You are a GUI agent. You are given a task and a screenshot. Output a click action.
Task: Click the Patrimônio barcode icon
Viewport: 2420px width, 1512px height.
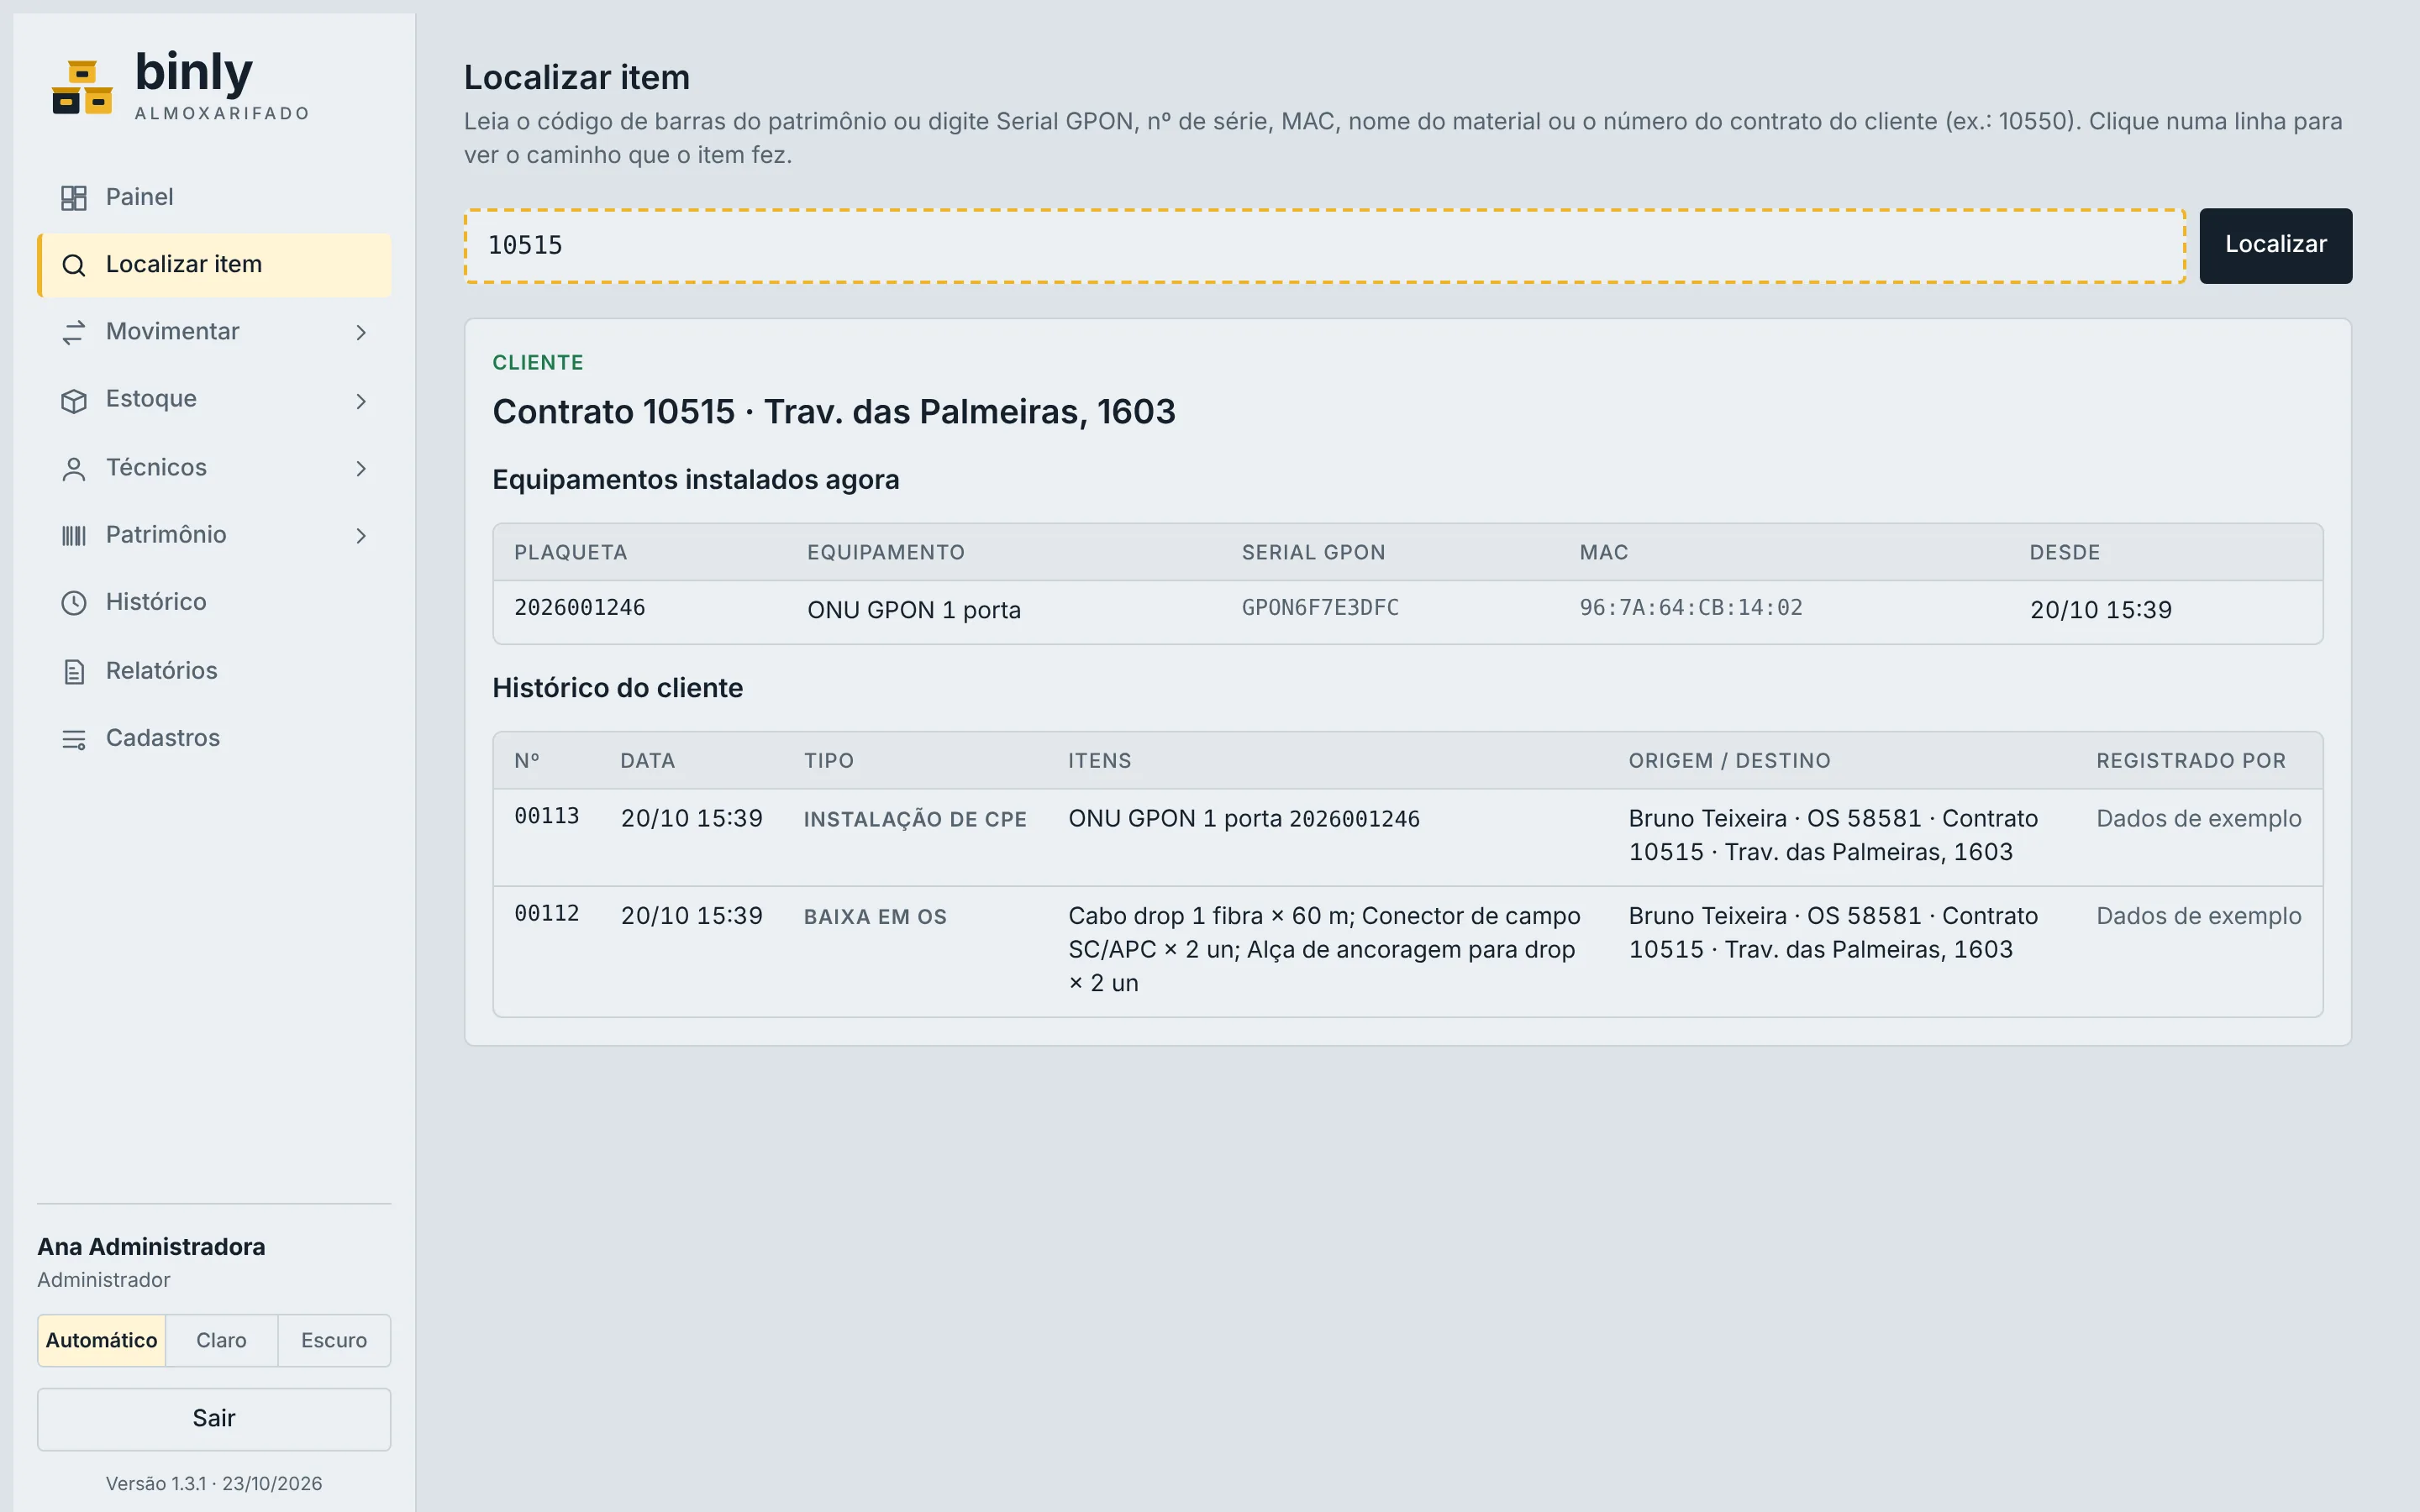[74, 536]
